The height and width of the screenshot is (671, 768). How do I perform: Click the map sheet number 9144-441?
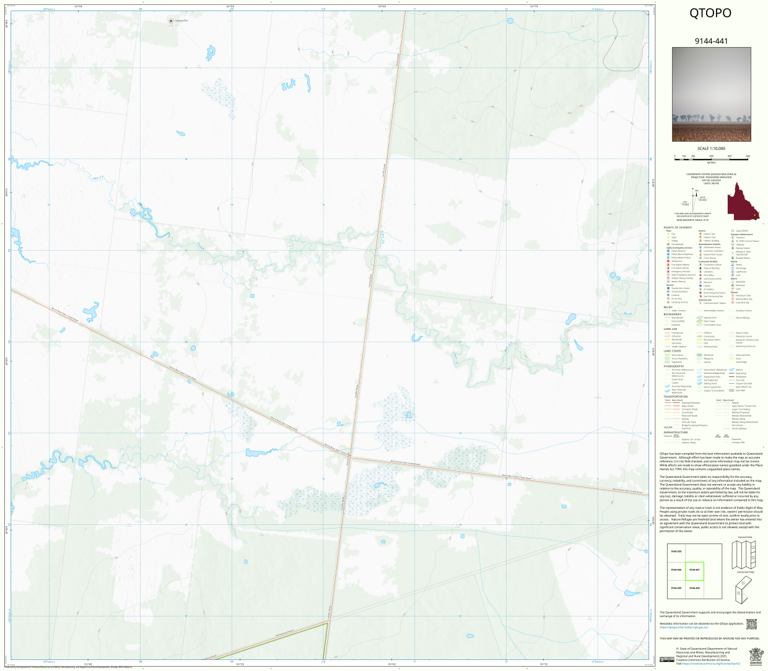[x=711, y=41]
